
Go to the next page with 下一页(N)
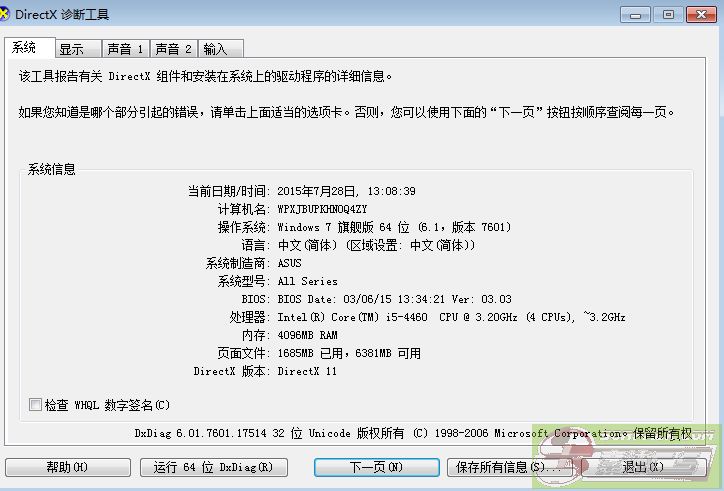tap(376, 467)
